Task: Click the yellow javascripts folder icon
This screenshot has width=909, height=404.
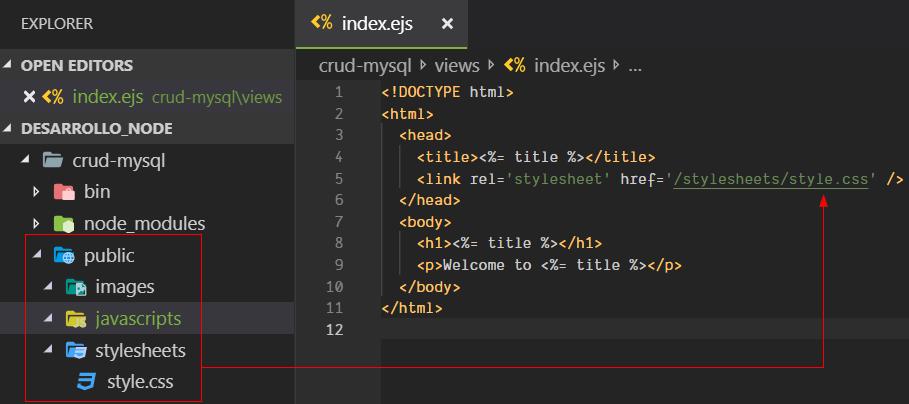Action: pyautogui.click(x=76, y=319)
